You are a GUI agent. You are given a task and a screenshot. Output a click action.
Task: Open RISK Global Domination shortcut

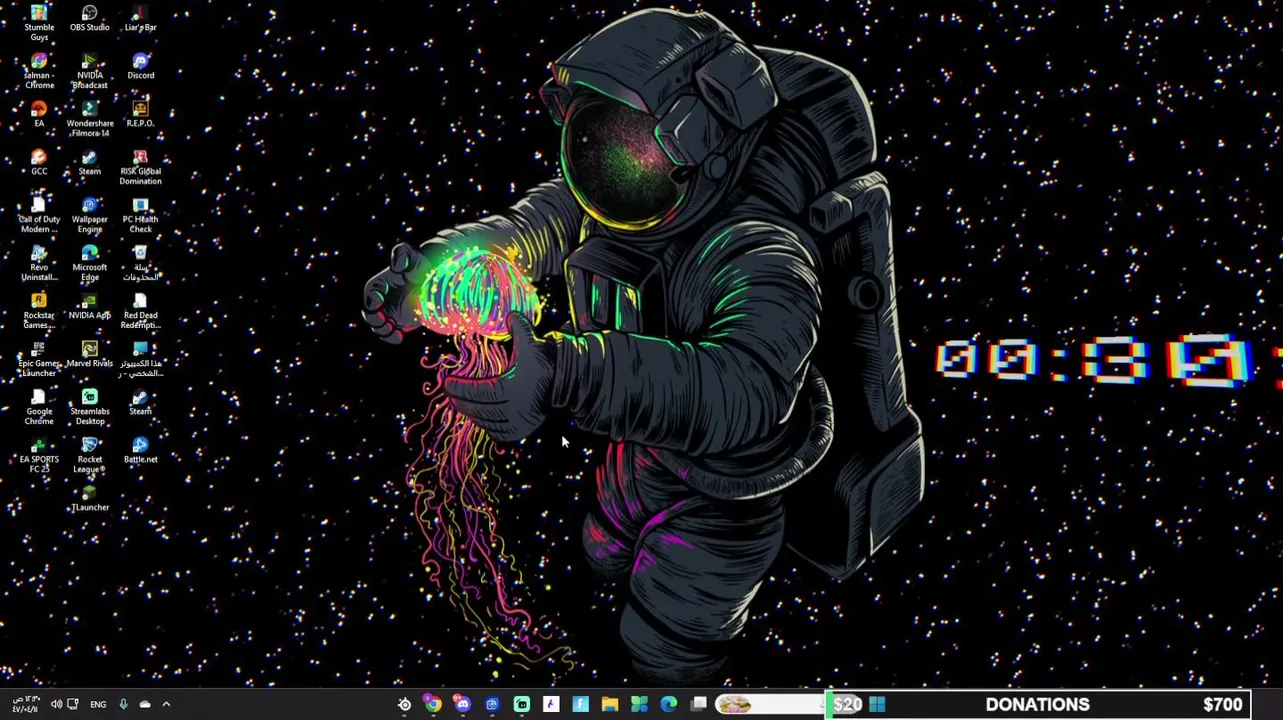click(x=140, y=167)
